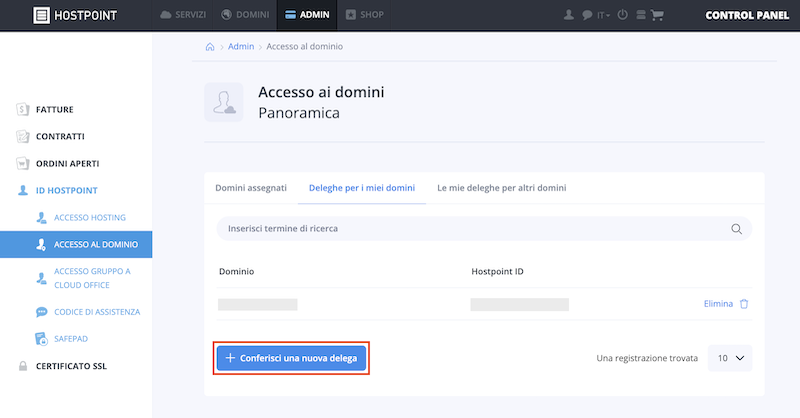Click the Codice di assistenza speech icon
Image resolution: width=800 pixels, height=418 pixels.
(x=41, y=312)
